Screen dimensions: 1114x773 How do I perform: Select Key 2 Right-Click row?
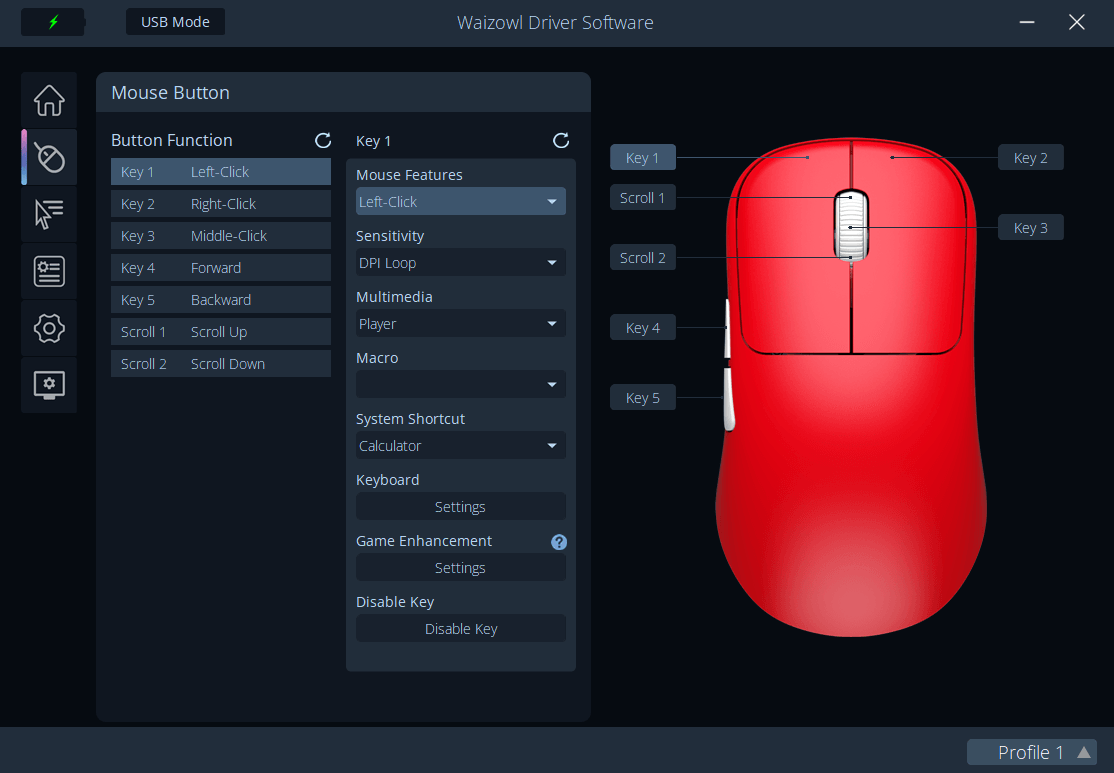[x=221, y=203]
